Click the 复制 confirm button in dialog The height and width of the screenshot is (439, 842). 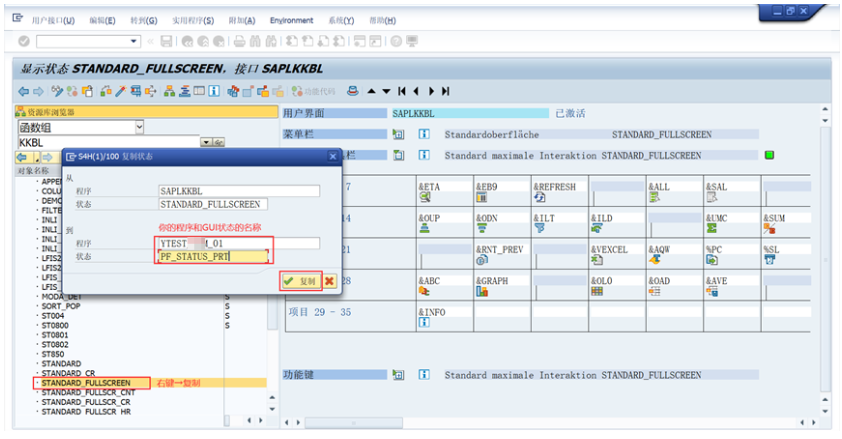[x=301, y=281]
